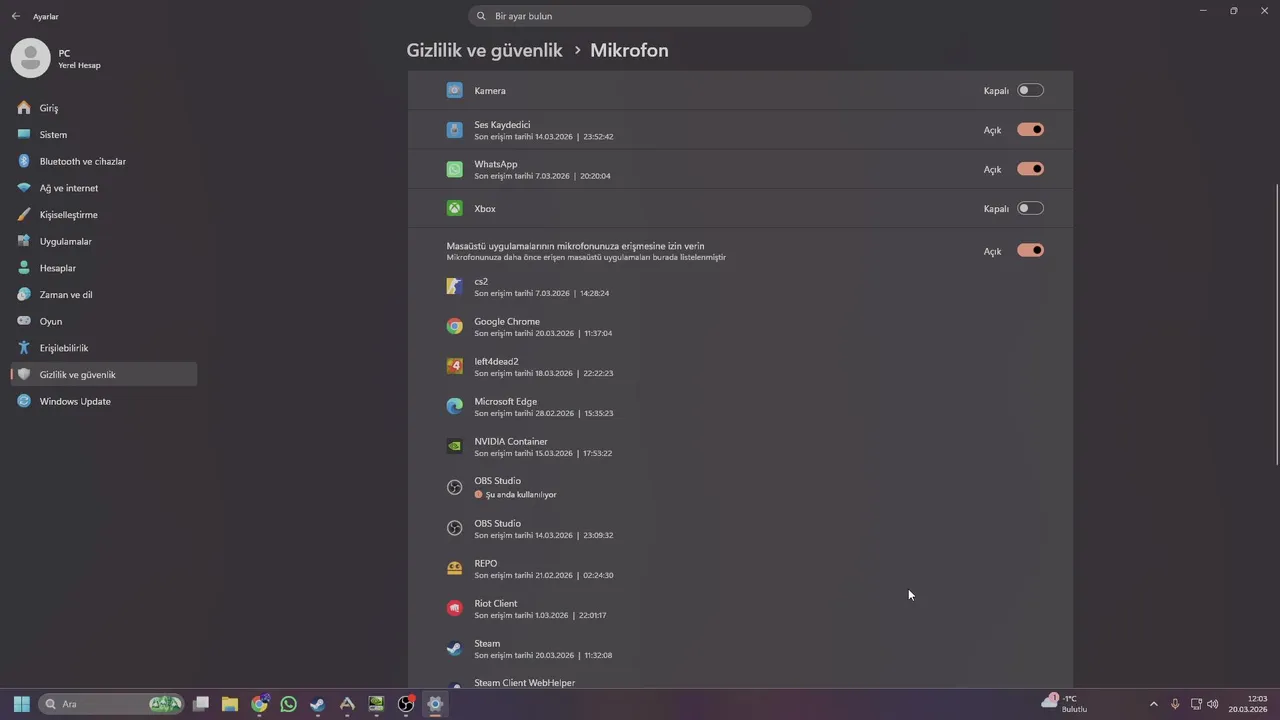
Task: Go back with the arrow next to Ayarlar
Action: (16, 16)
